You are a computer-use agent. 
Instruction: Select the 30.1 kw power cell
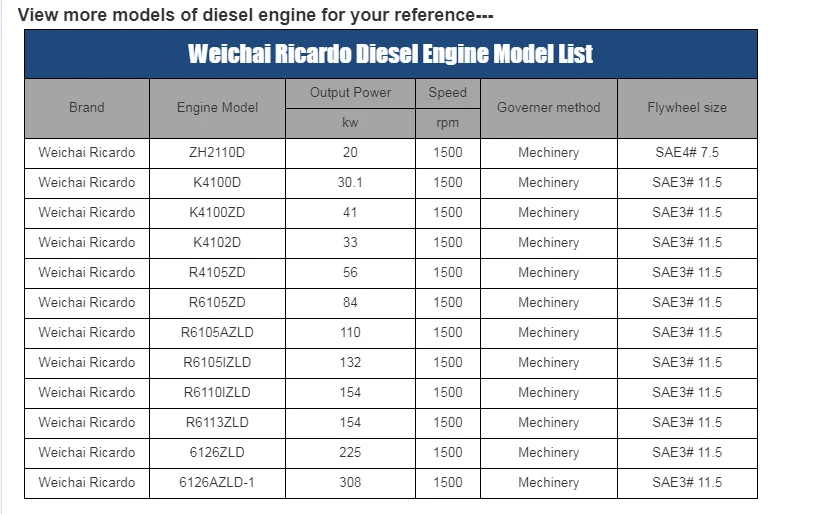click(351, 183)
